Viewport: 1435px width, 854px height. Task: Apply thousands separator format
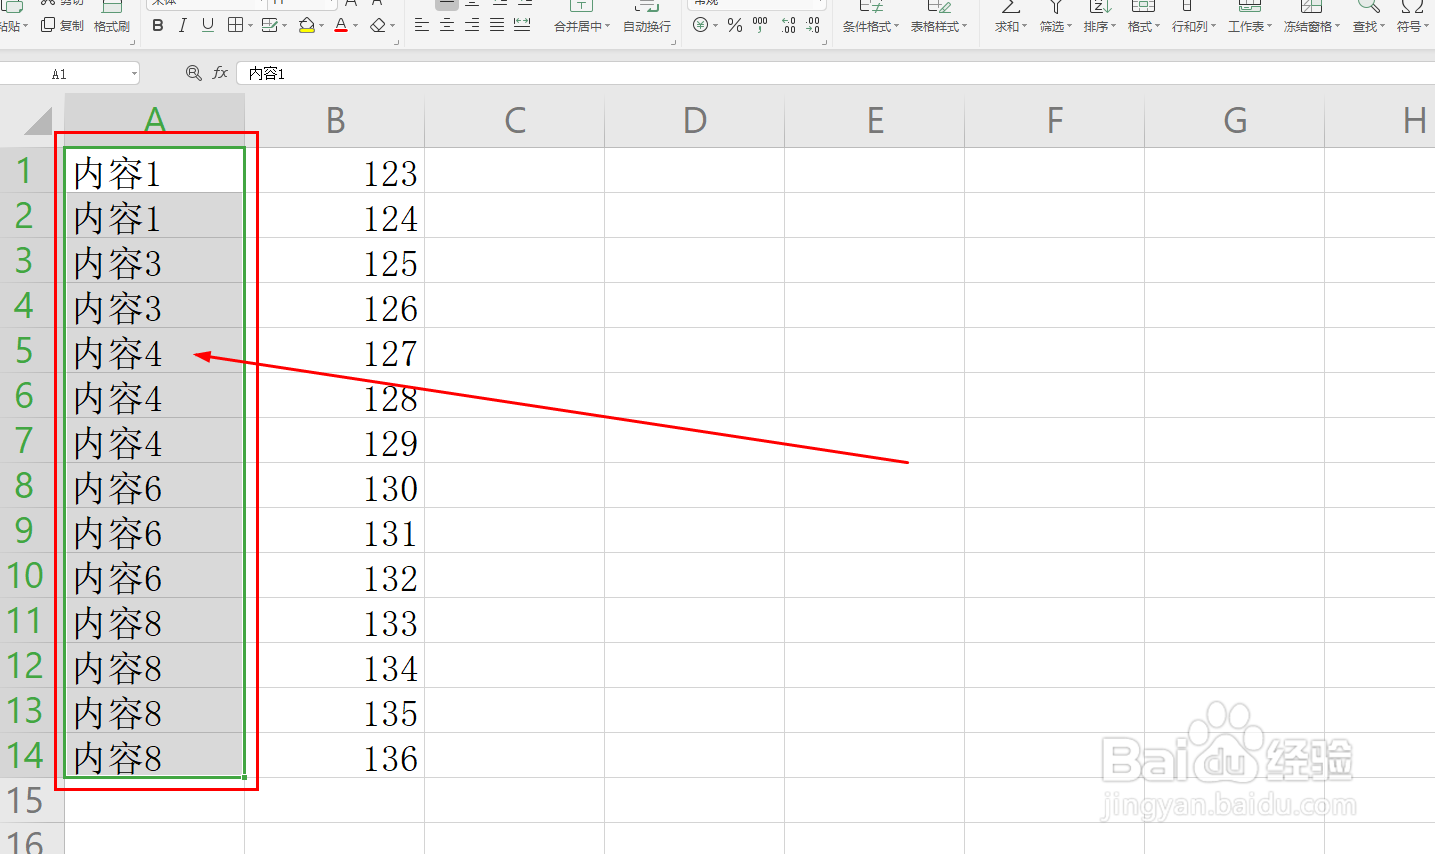[x=760, y=26]
